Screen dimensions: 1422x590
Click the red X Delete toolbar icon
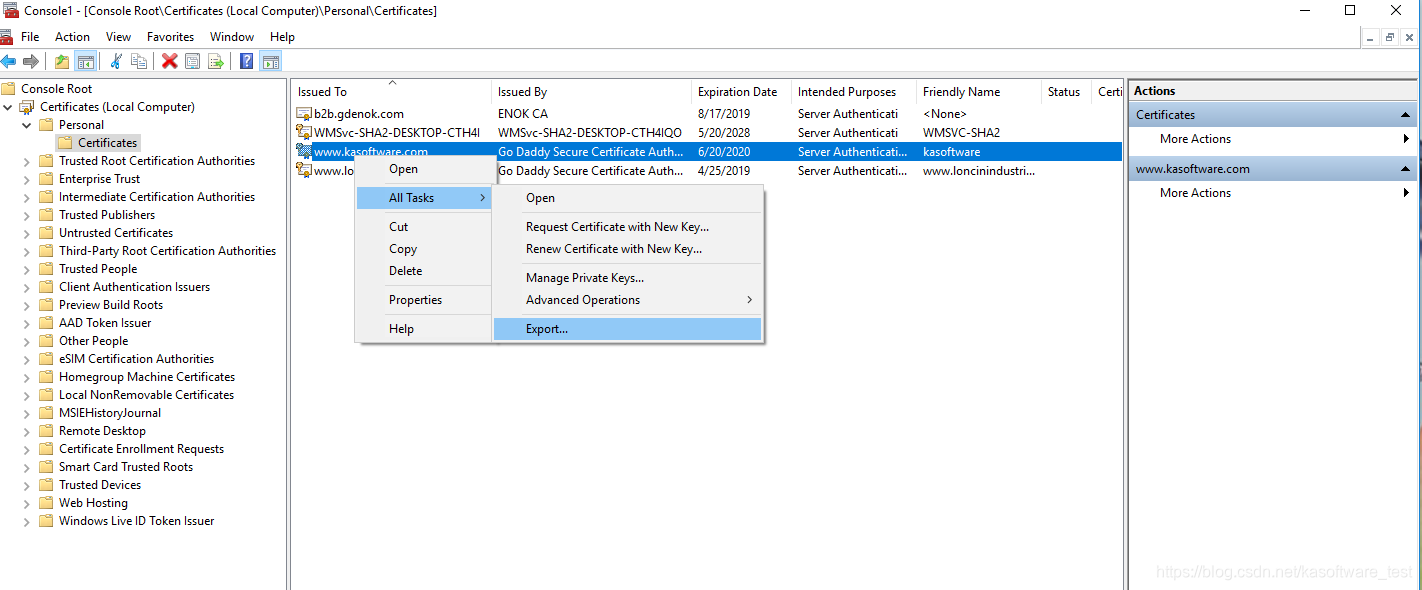pyautogui.click(x=169, y=62)
